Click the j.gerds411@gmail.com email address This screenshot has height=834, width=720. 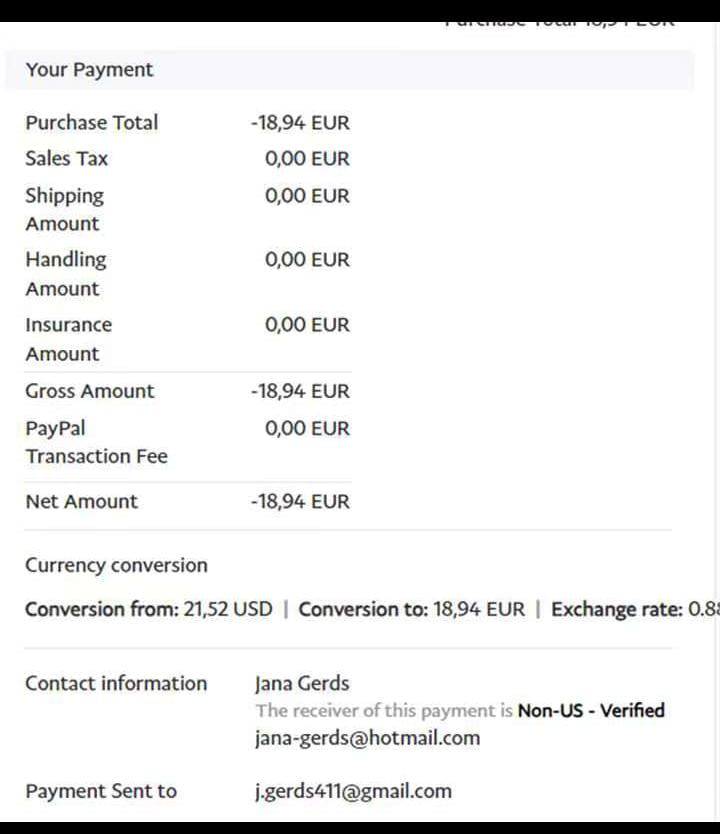(x=353, y=791)
